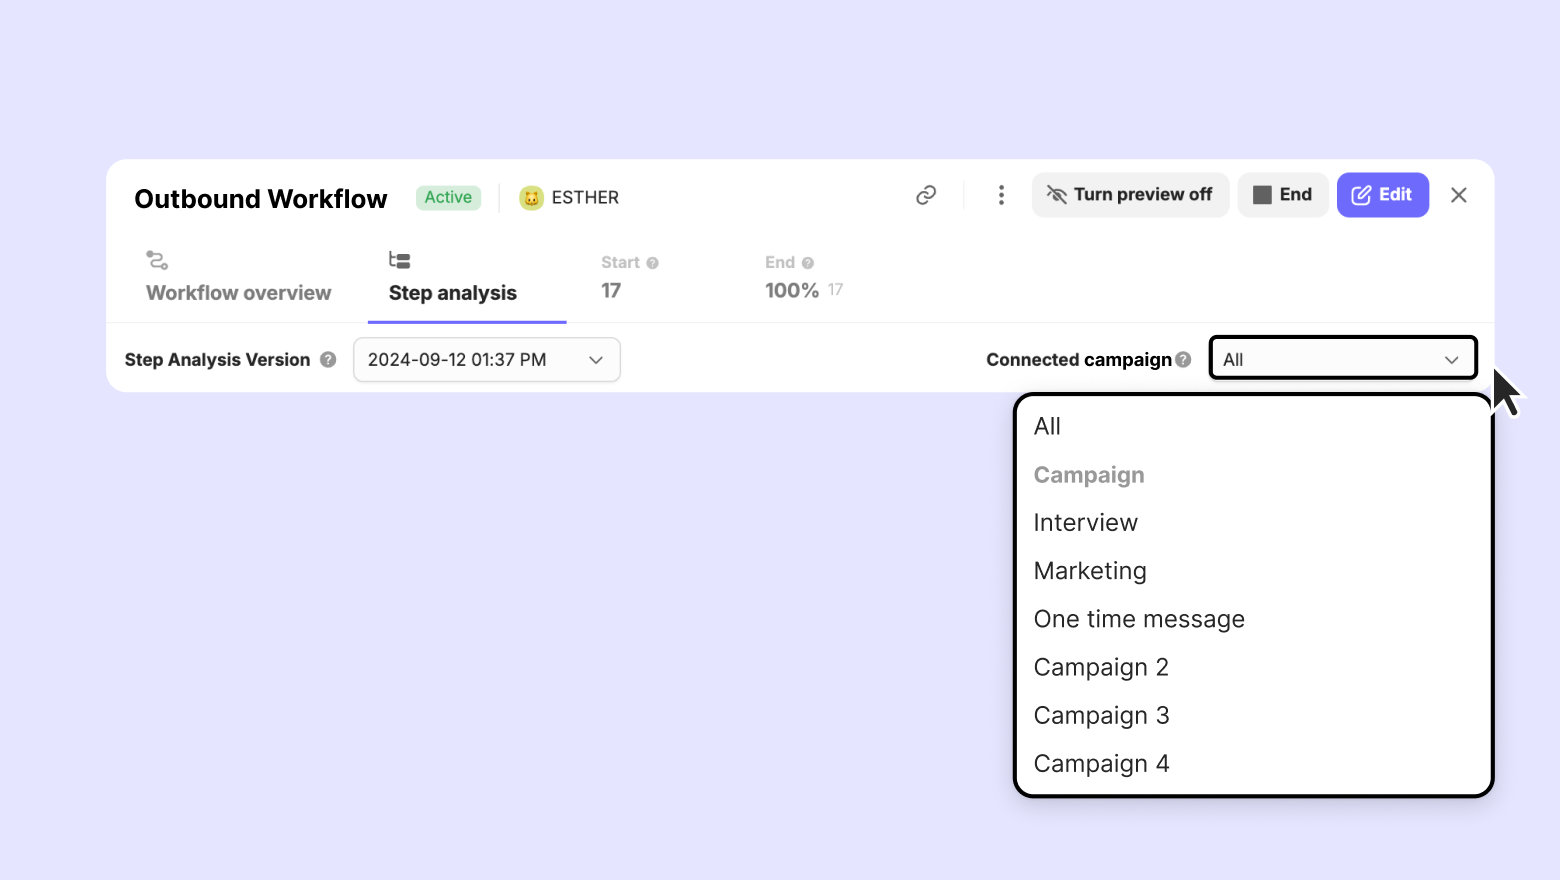The width and height of the screenshot is (1560, 880).
Task: Click the help icon next to Connected campaign
Action: pyautogui.click(x=1184, y=360)
